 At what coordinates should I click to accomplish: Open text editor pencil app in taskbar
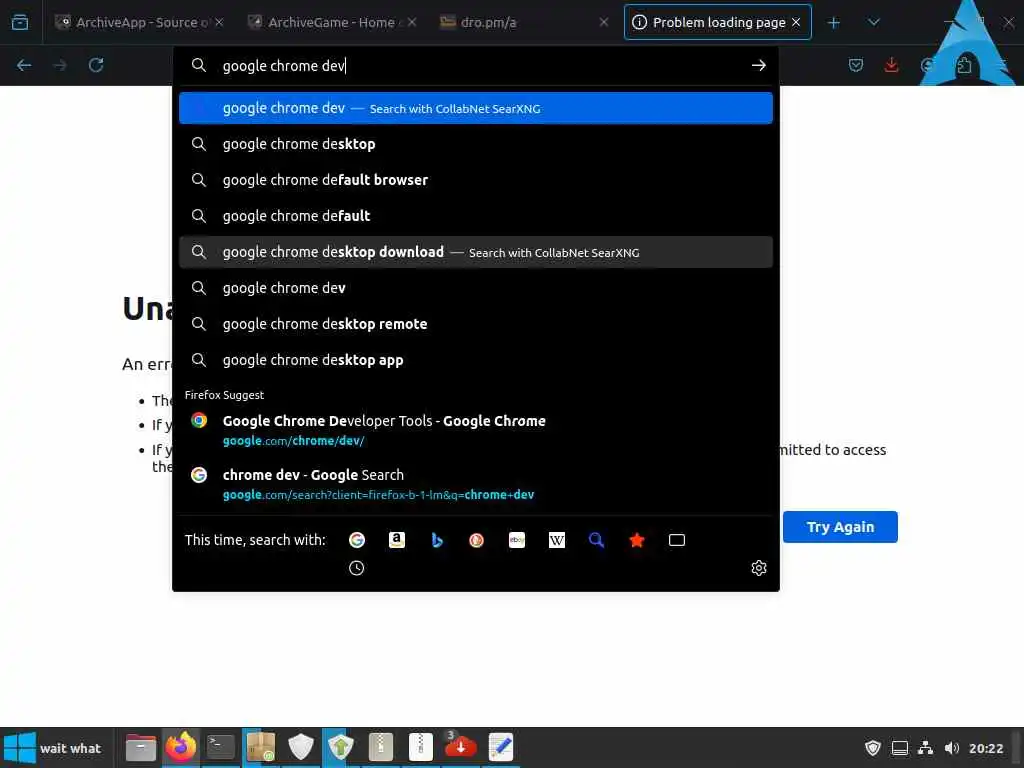[501, 747]
